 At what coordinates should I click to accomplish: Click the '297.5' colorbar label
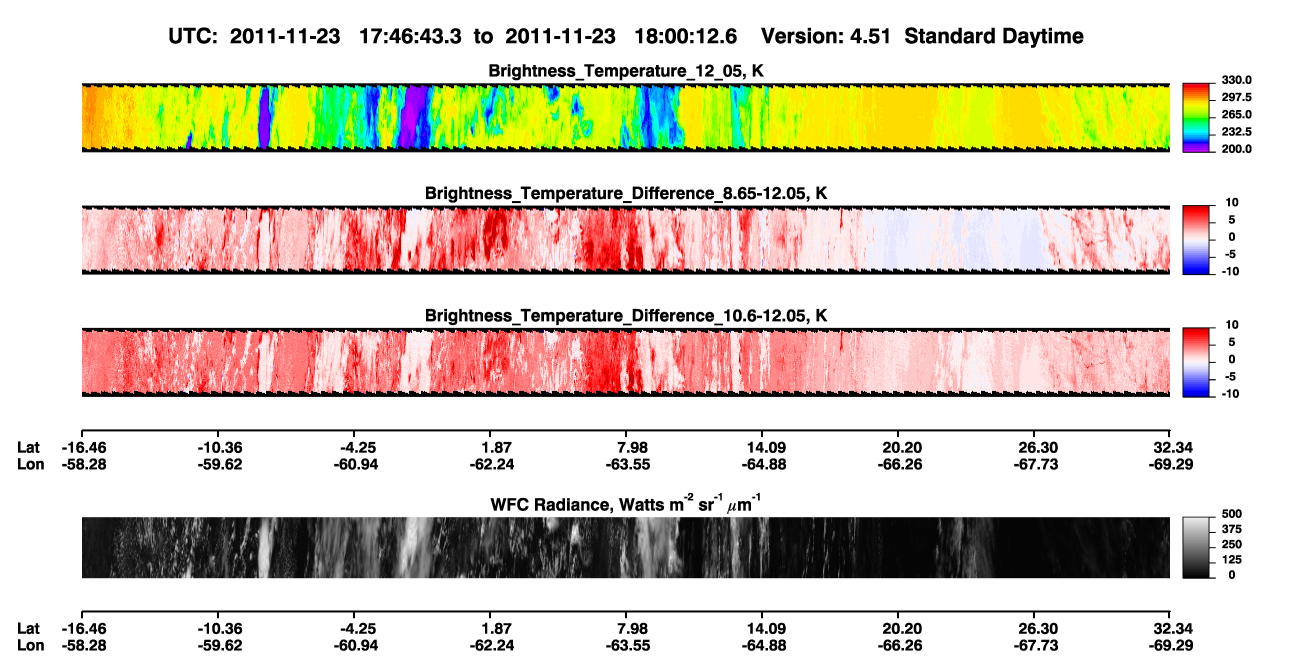coord(1236,98)
